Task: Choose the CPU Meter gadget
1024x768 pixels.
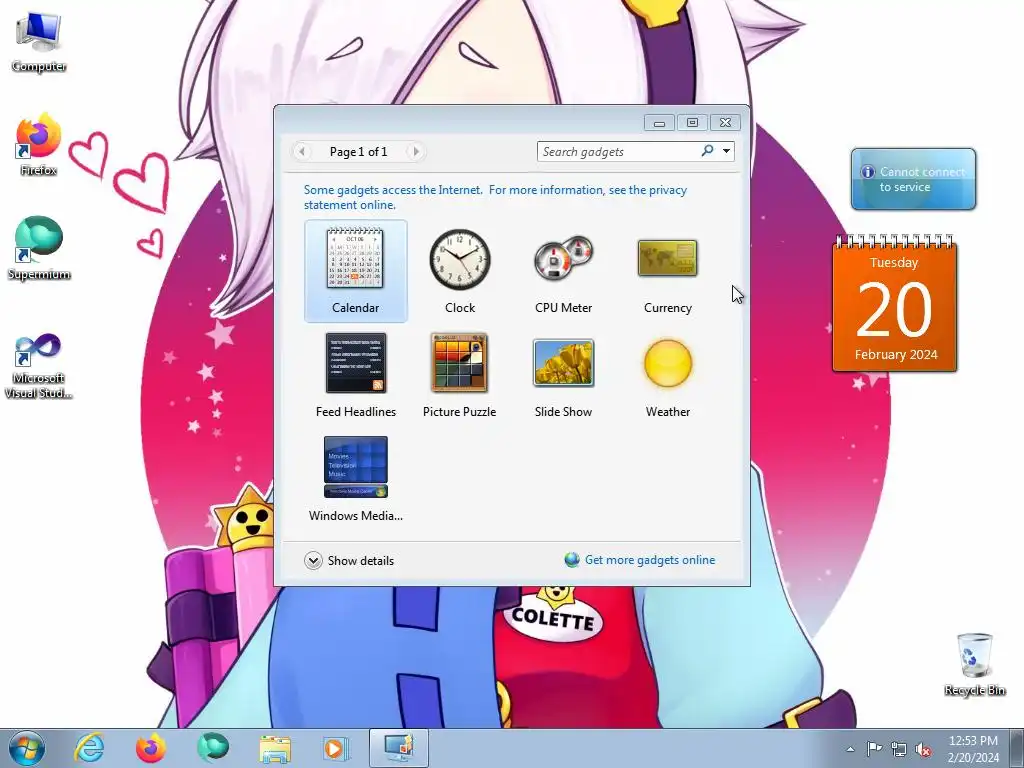Action: (x=564, y=271)
